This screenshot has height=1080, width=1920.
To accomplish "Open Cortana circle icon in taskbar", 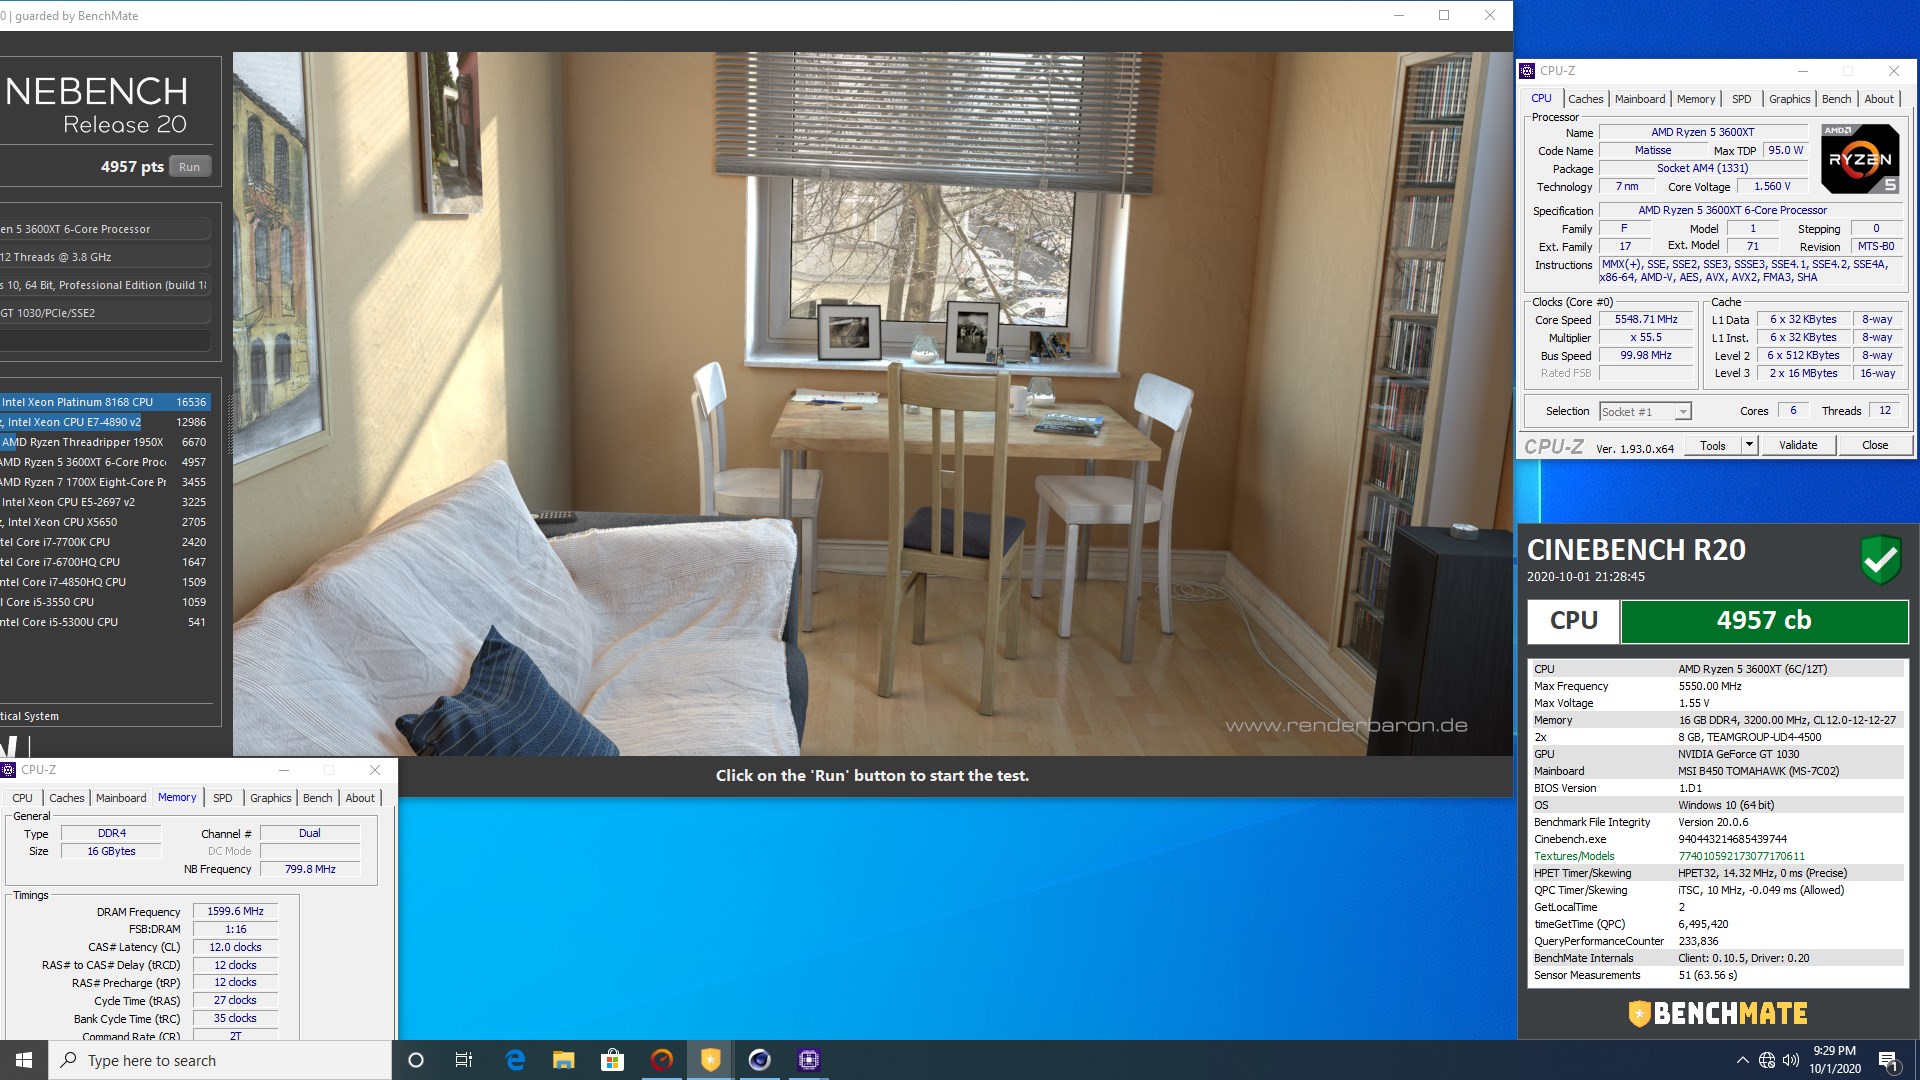I will (416, 1060).
